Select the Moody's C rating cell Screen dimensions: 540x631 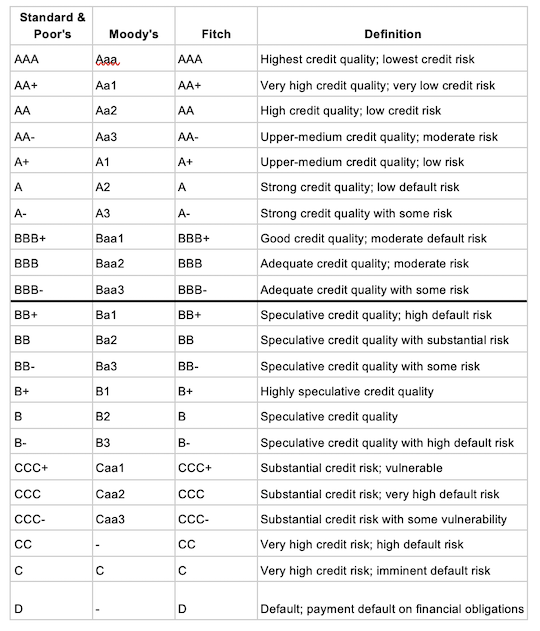click(x=134, y=570)
